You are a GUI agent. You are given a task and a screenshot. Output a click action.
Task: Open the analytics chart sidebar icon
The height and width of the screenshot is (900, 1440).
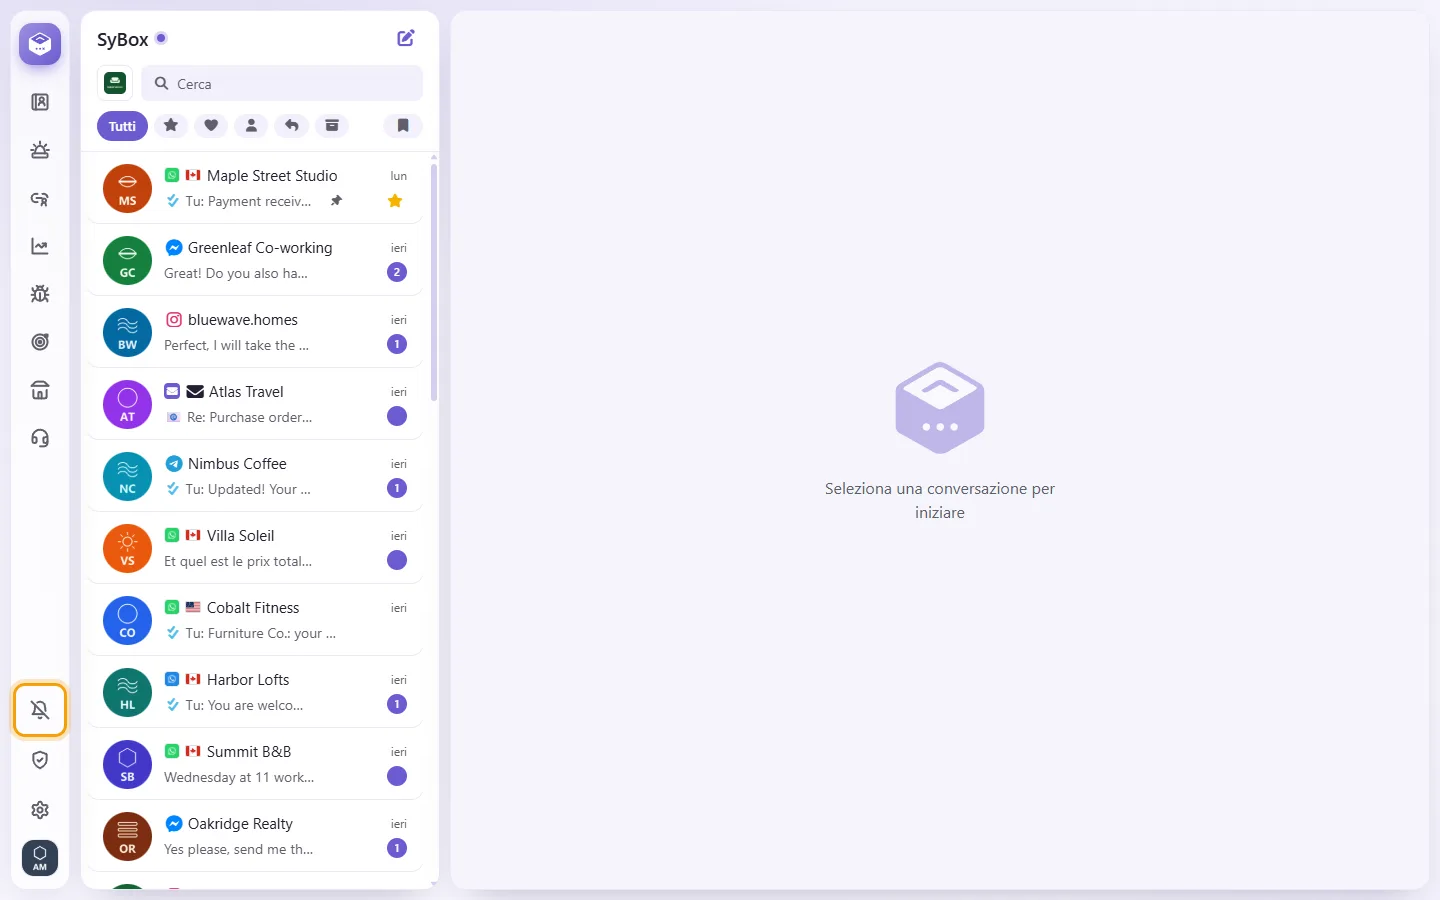pos(40,246)
